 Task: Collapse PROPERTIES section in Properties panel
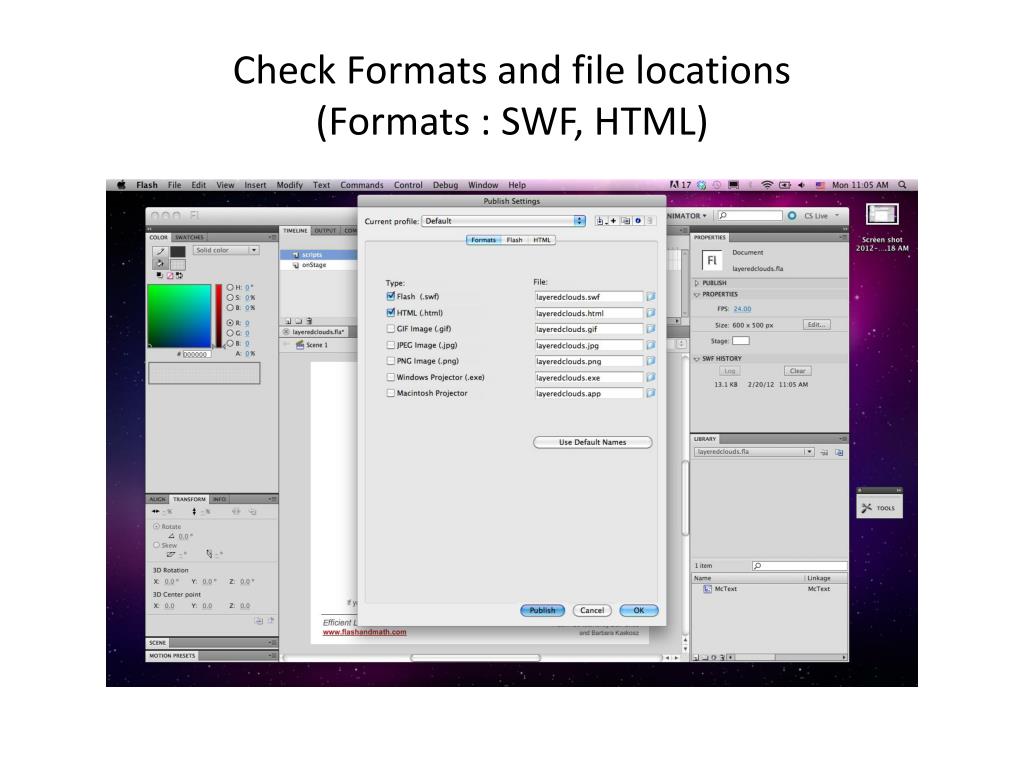(697, 295)
